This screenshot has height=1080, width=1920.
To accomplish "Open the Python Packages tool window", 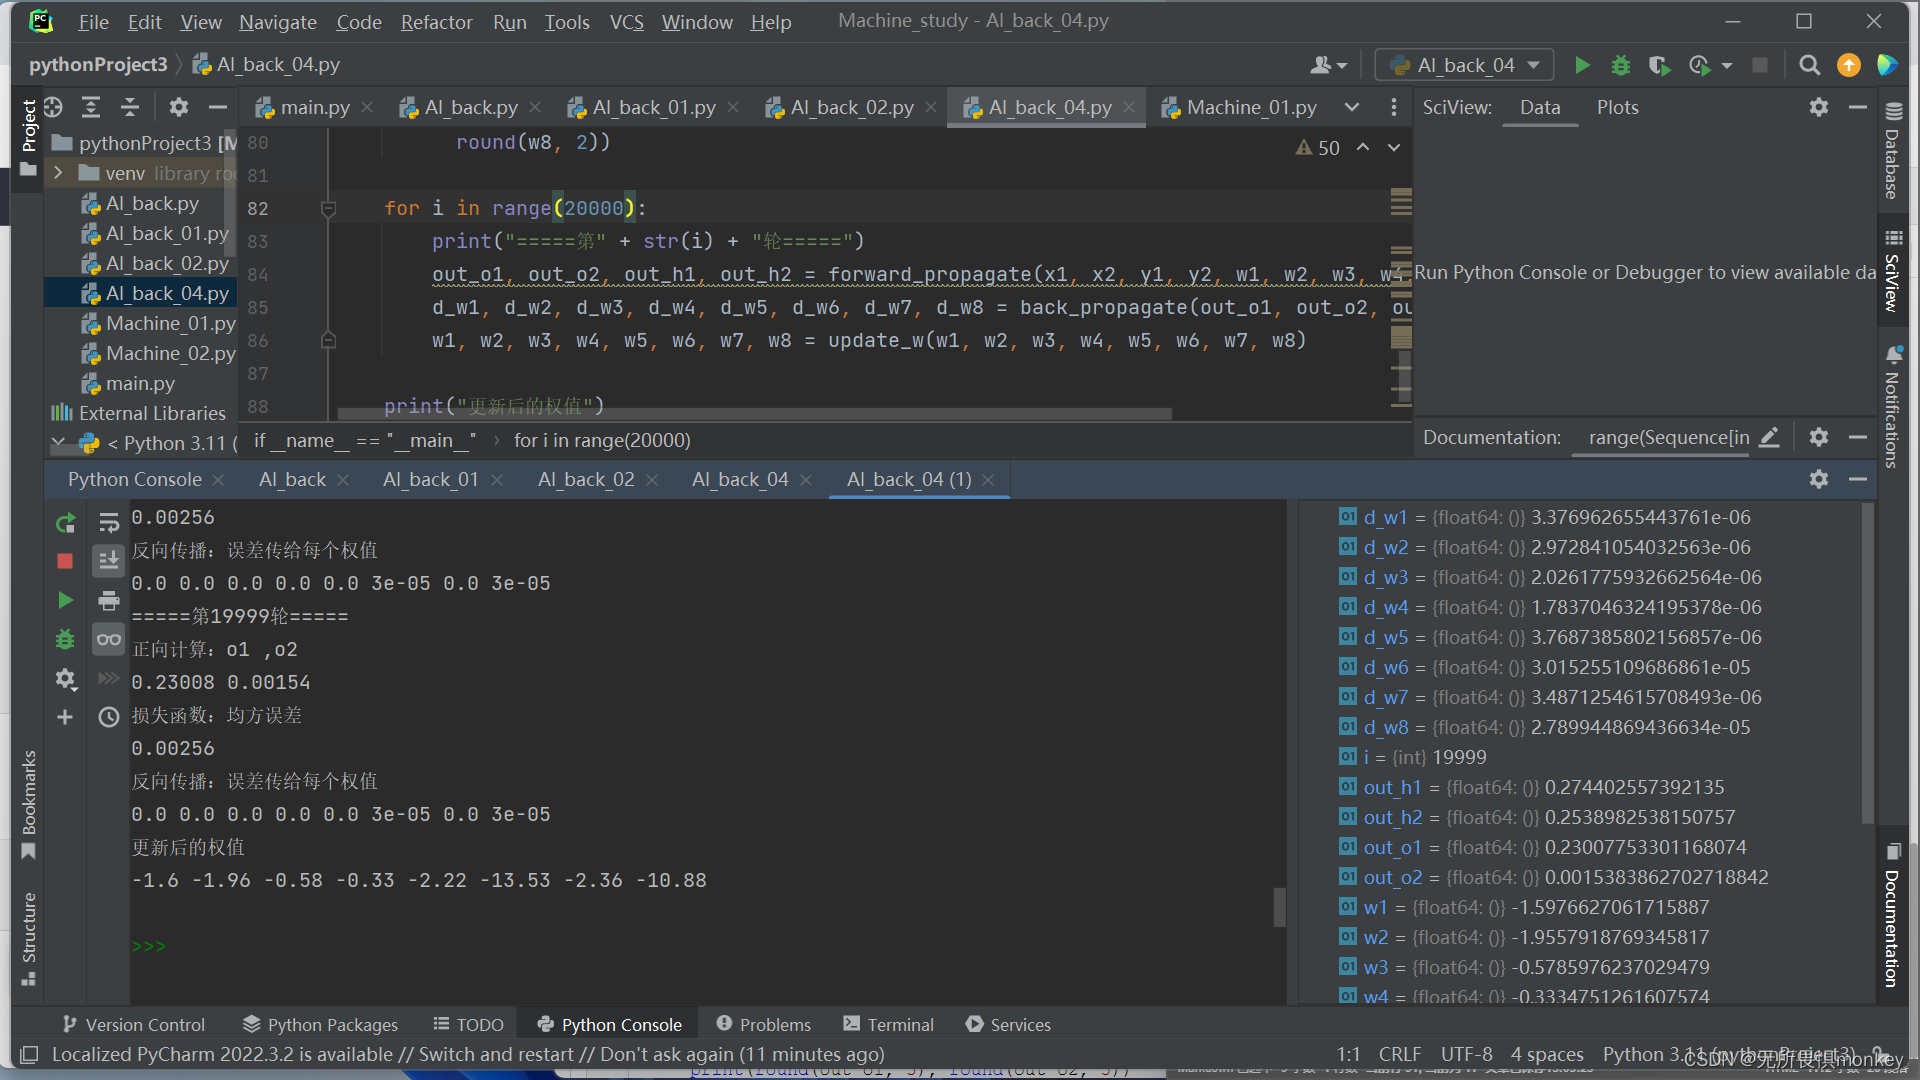I will (320, 1024).
